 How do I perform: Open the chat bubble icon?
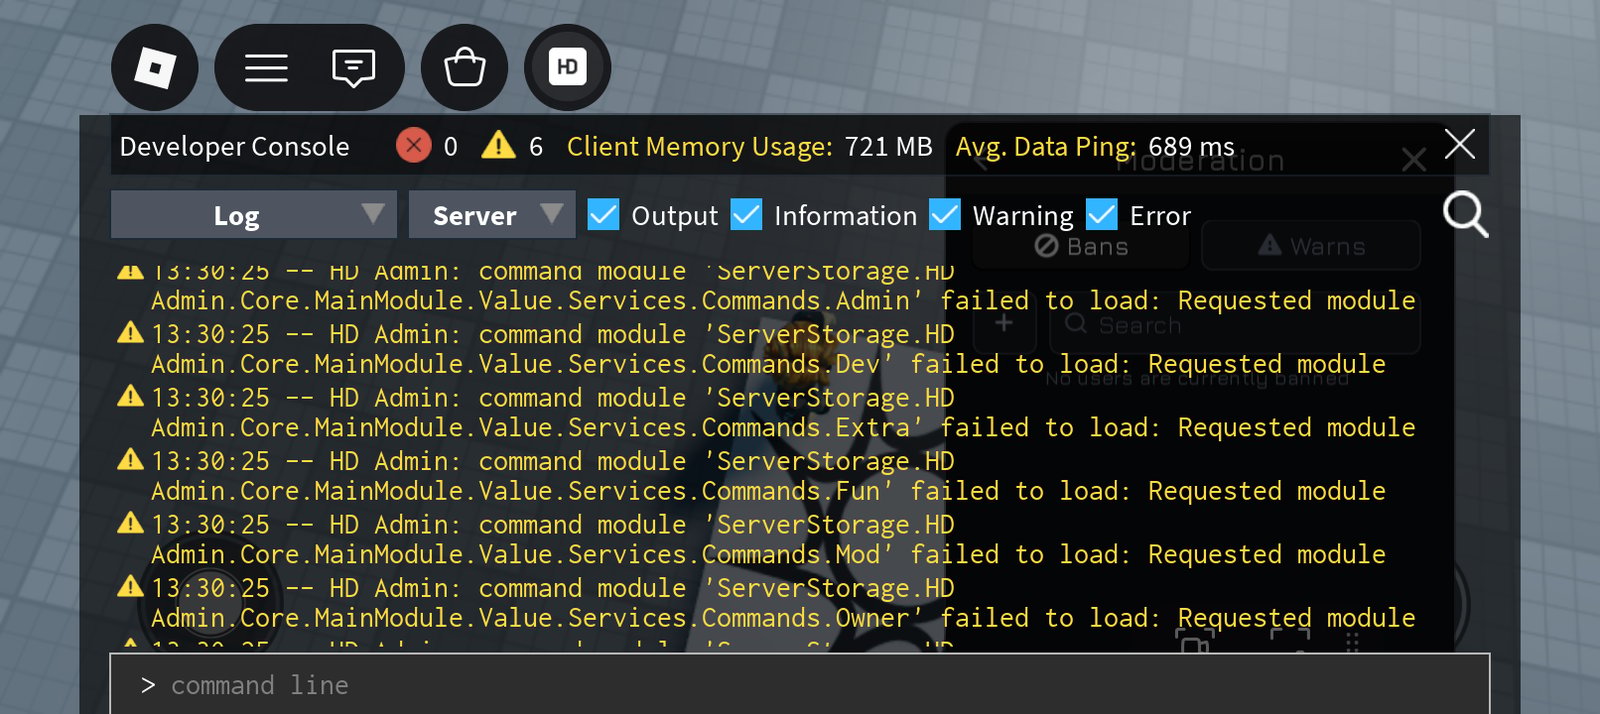(x=353, y=68)
